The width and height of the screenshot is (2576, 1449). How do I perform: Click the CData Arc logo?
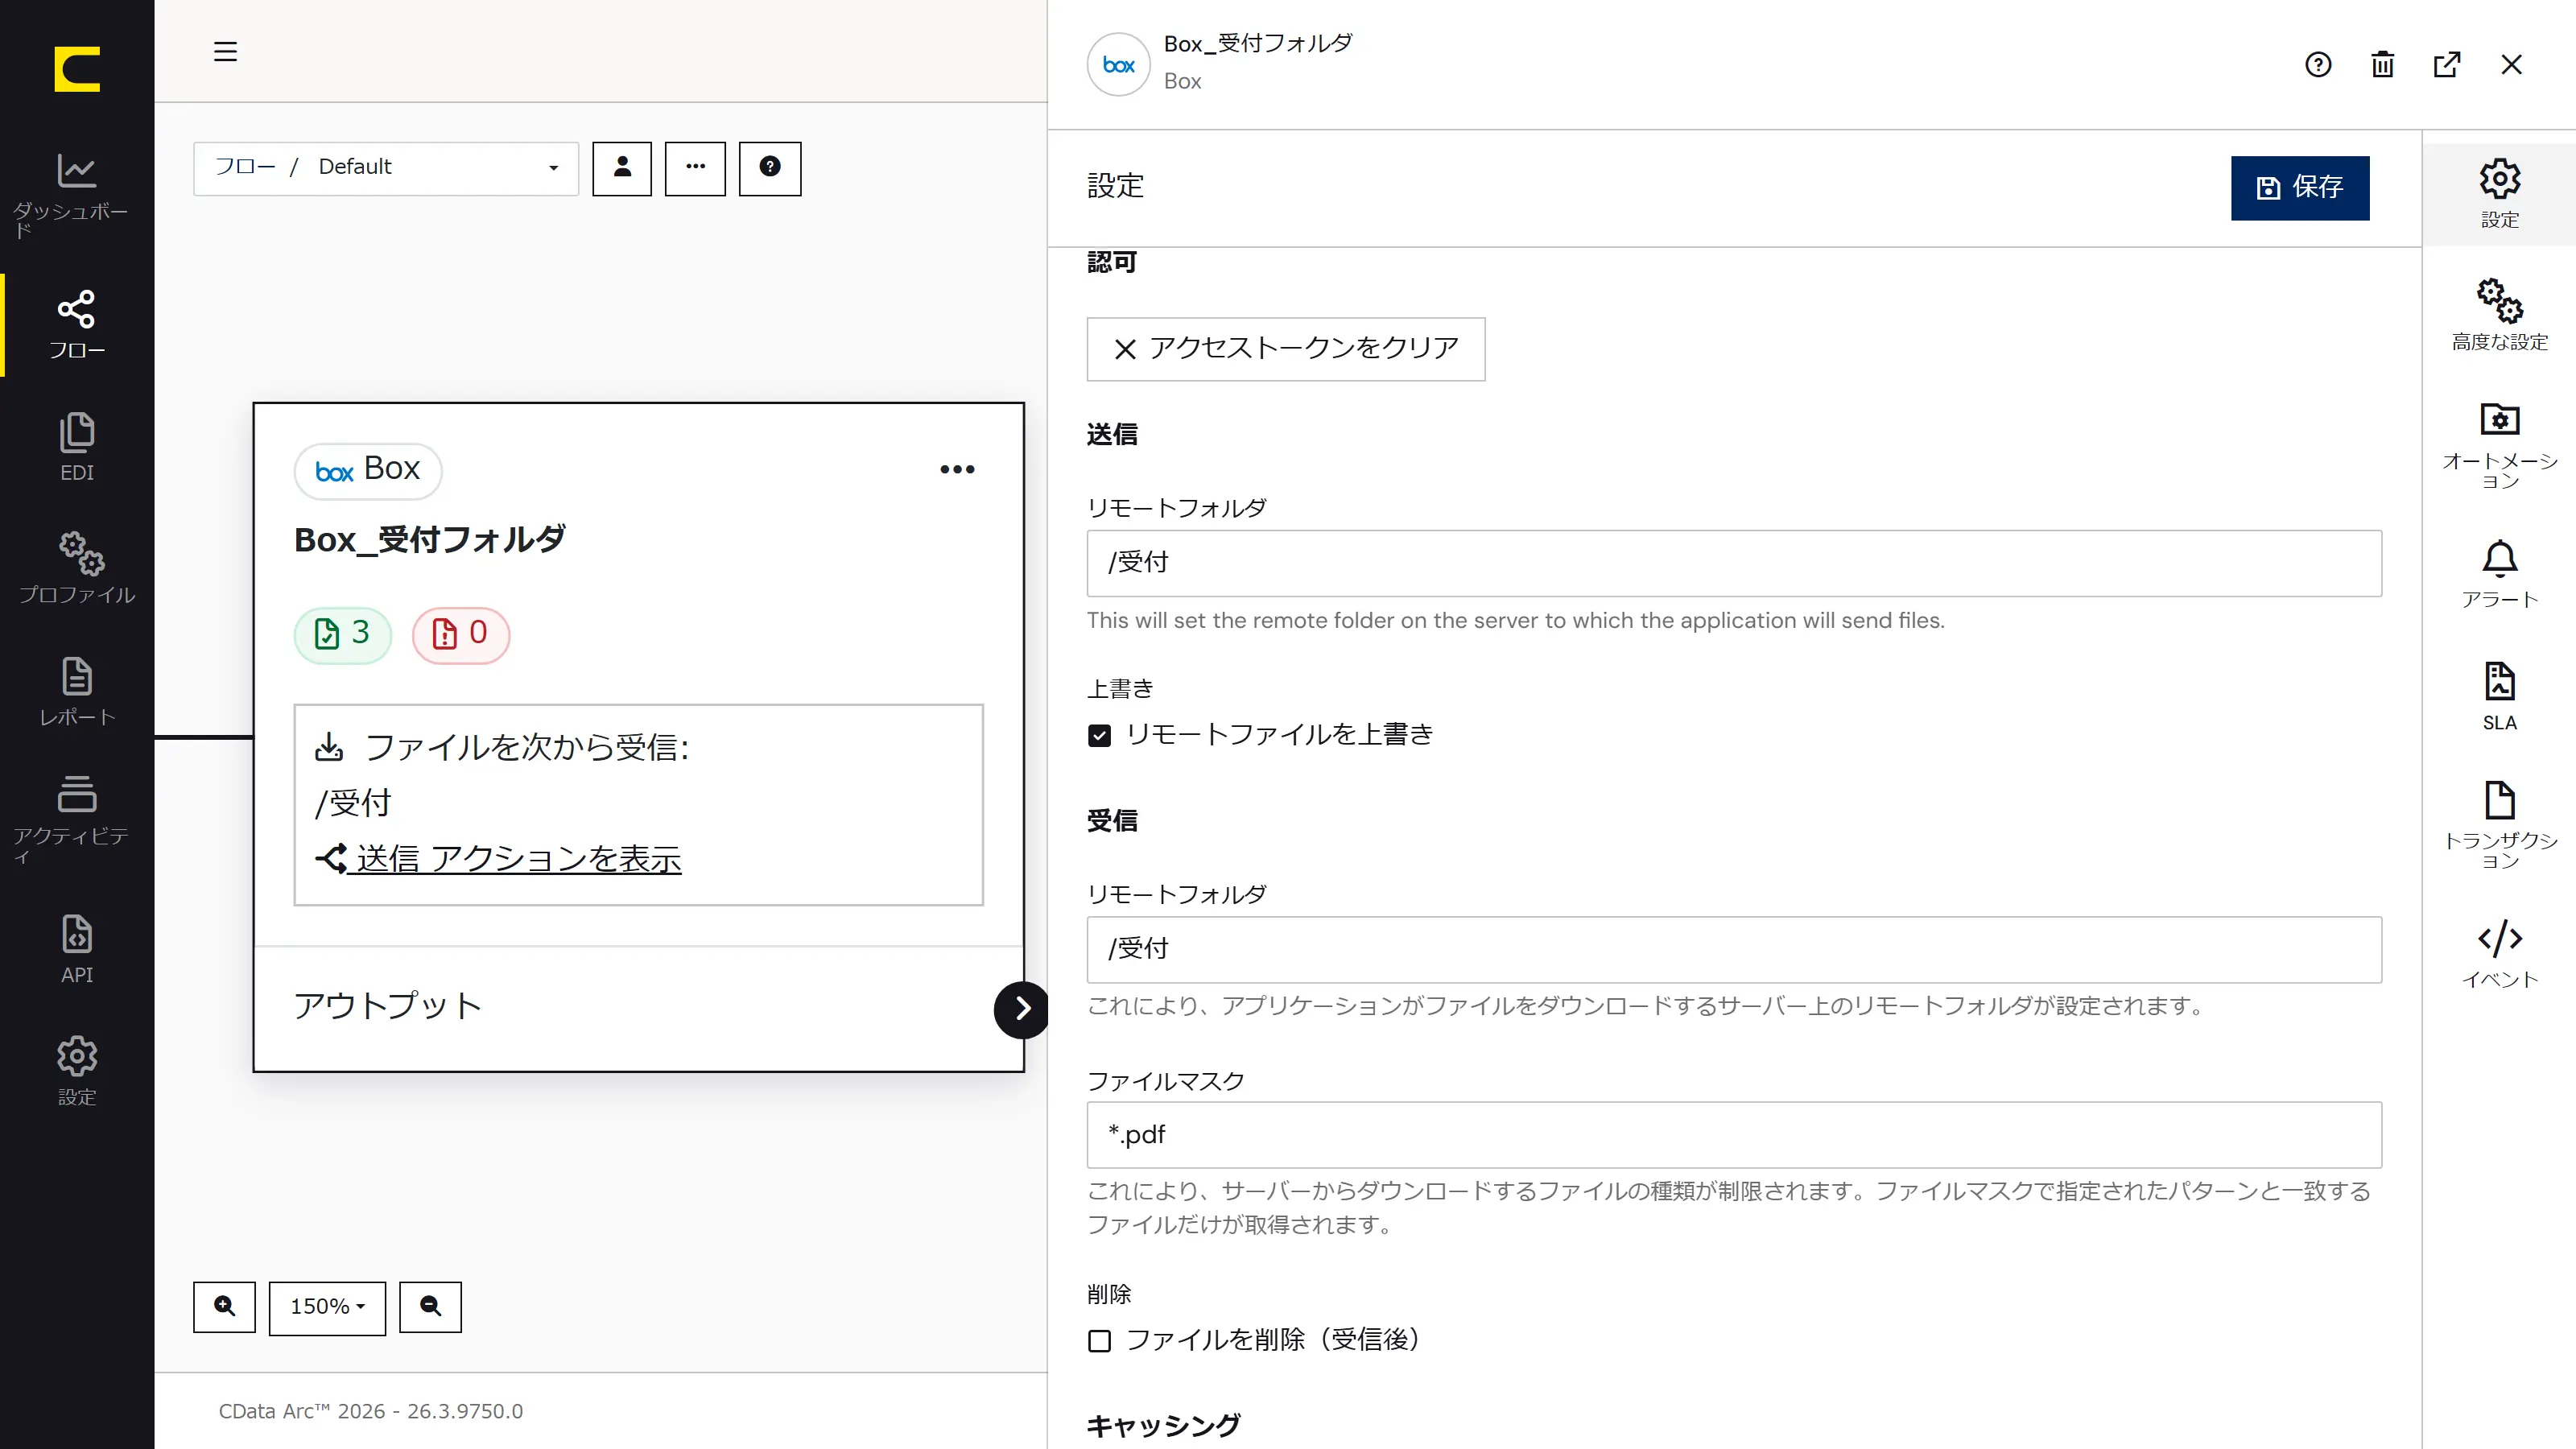point(77,69)
